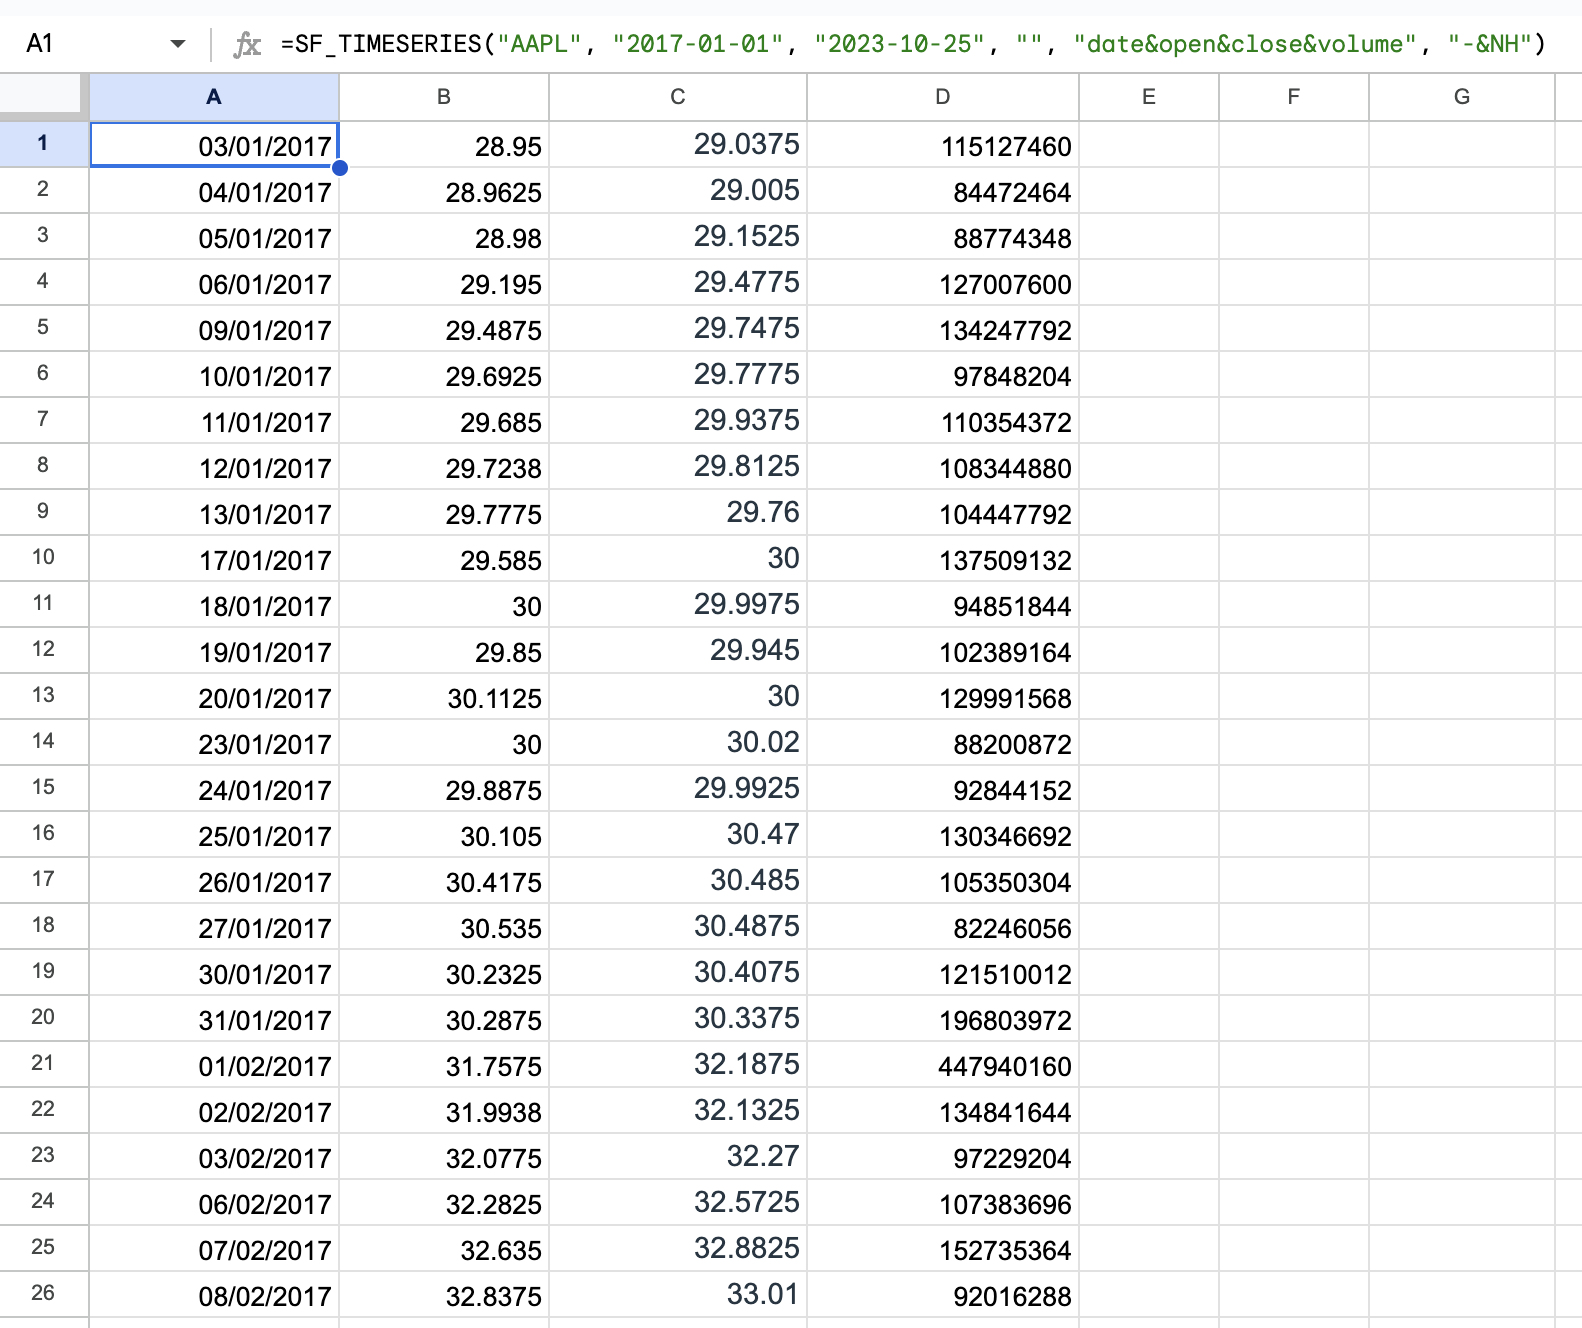Image resolution: width=1582 pixels, height=1328 pixels.
Task: Click volume cell 92016288
Action: (x=943, y=1295)
